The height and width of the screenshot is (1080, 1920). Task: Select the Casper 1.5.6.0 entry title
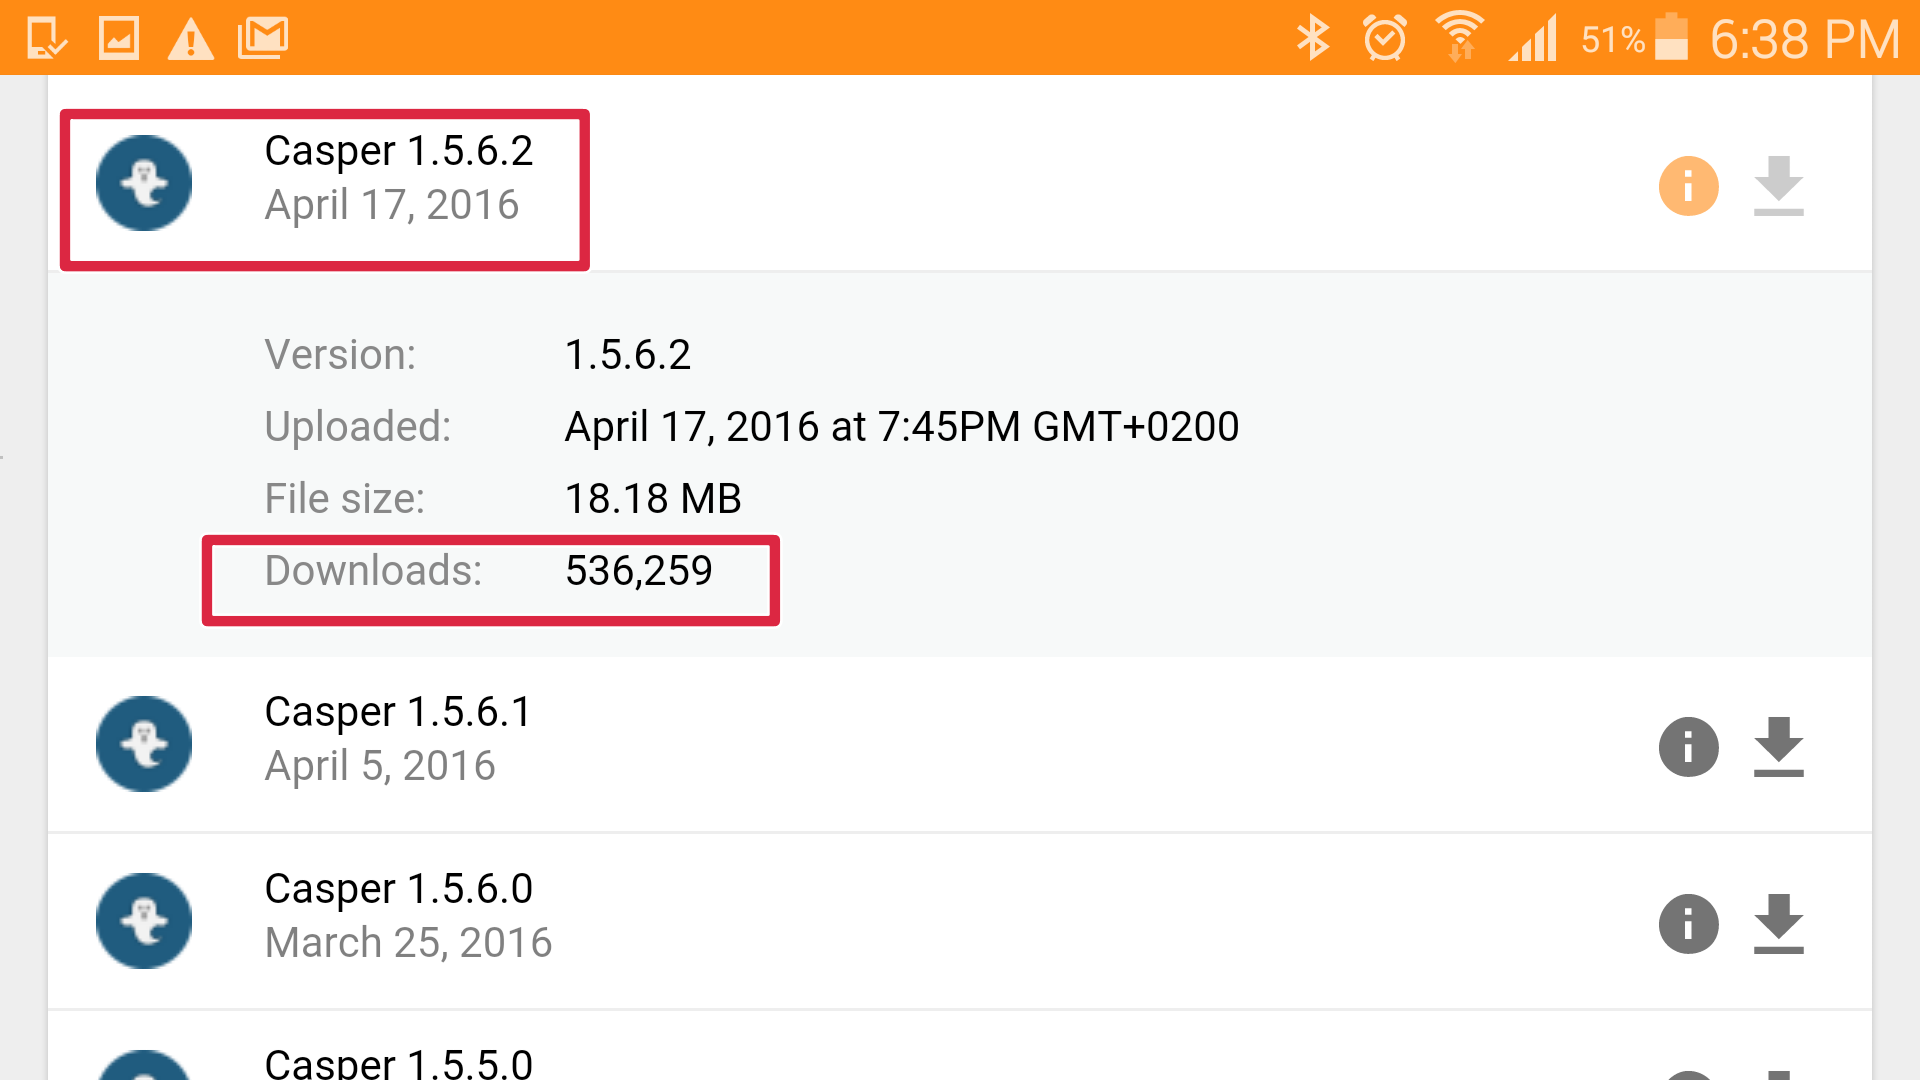(398, 889)
